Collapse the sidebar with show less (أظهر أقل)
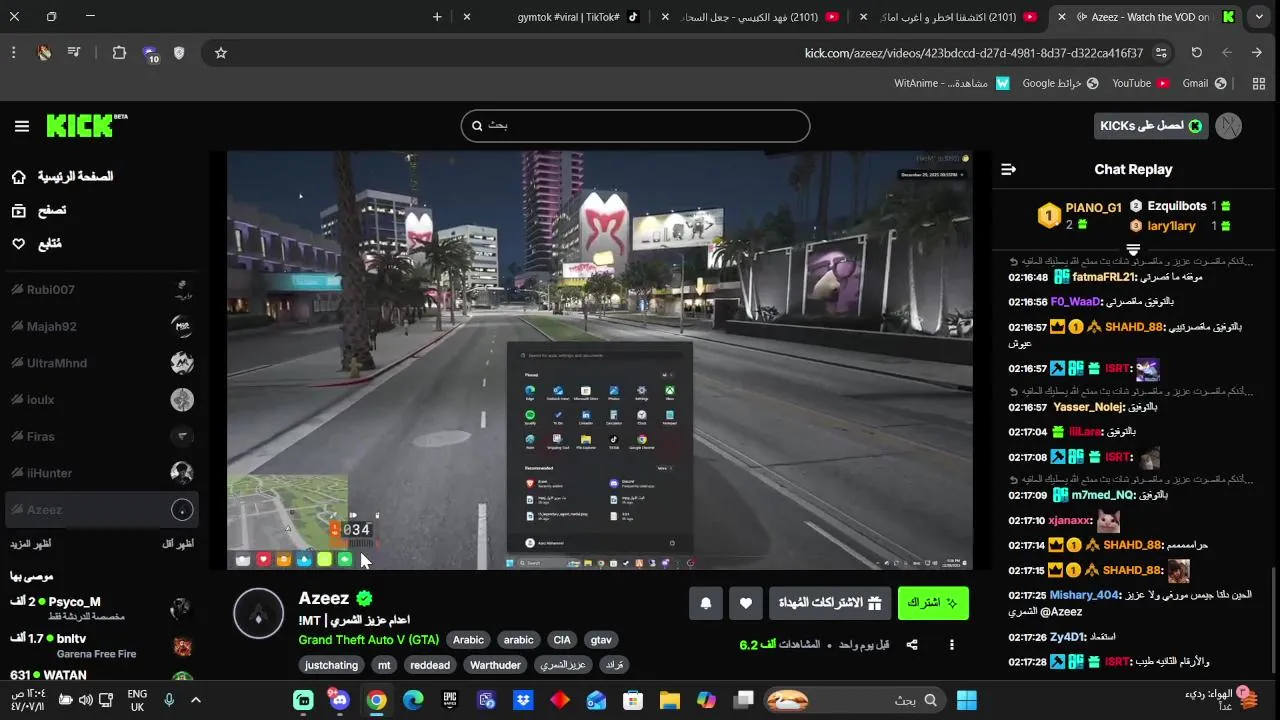Image resolution: width=1280 pixels, height=720 pixels. click(178, 544)
